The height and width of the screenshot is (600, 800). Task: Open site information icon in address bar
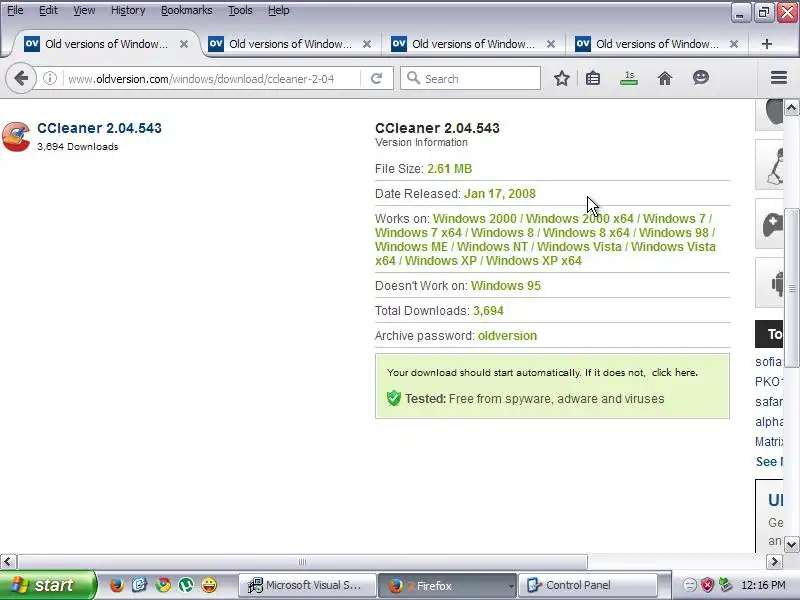click(x=49, y=79)
